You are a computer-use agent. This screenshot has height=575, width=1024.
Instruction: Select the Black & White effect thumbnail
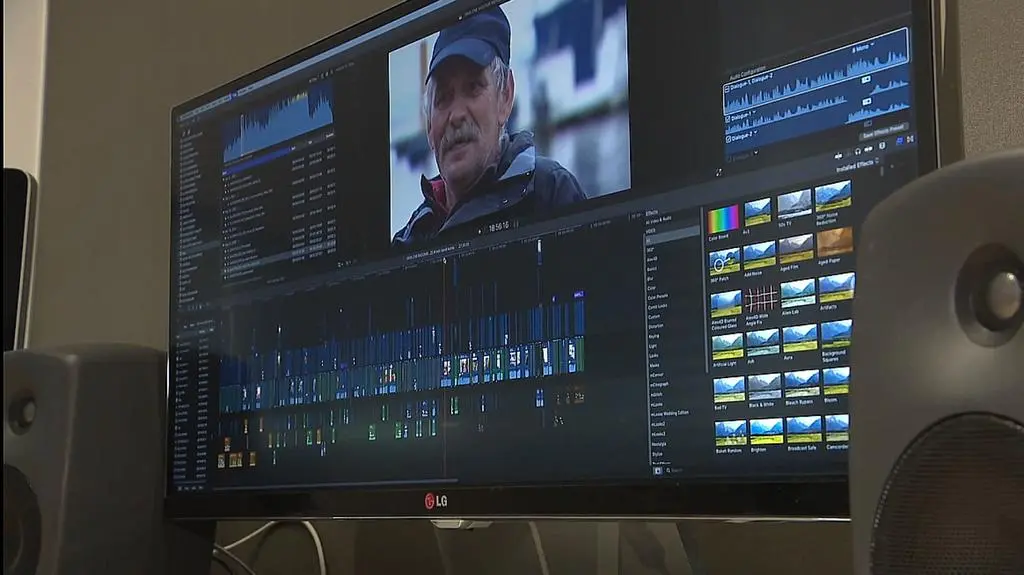764,387
